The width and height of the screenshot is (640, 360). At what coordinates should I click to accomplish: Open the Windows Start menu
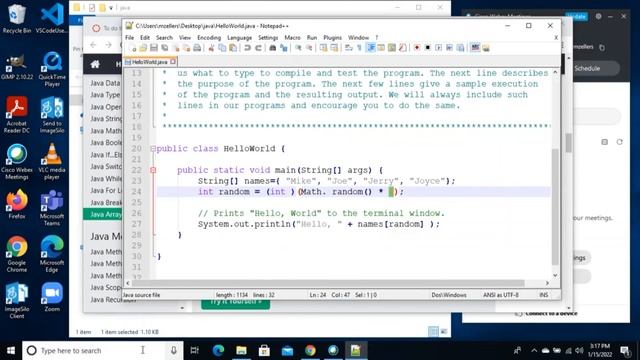tap(11, 351)
